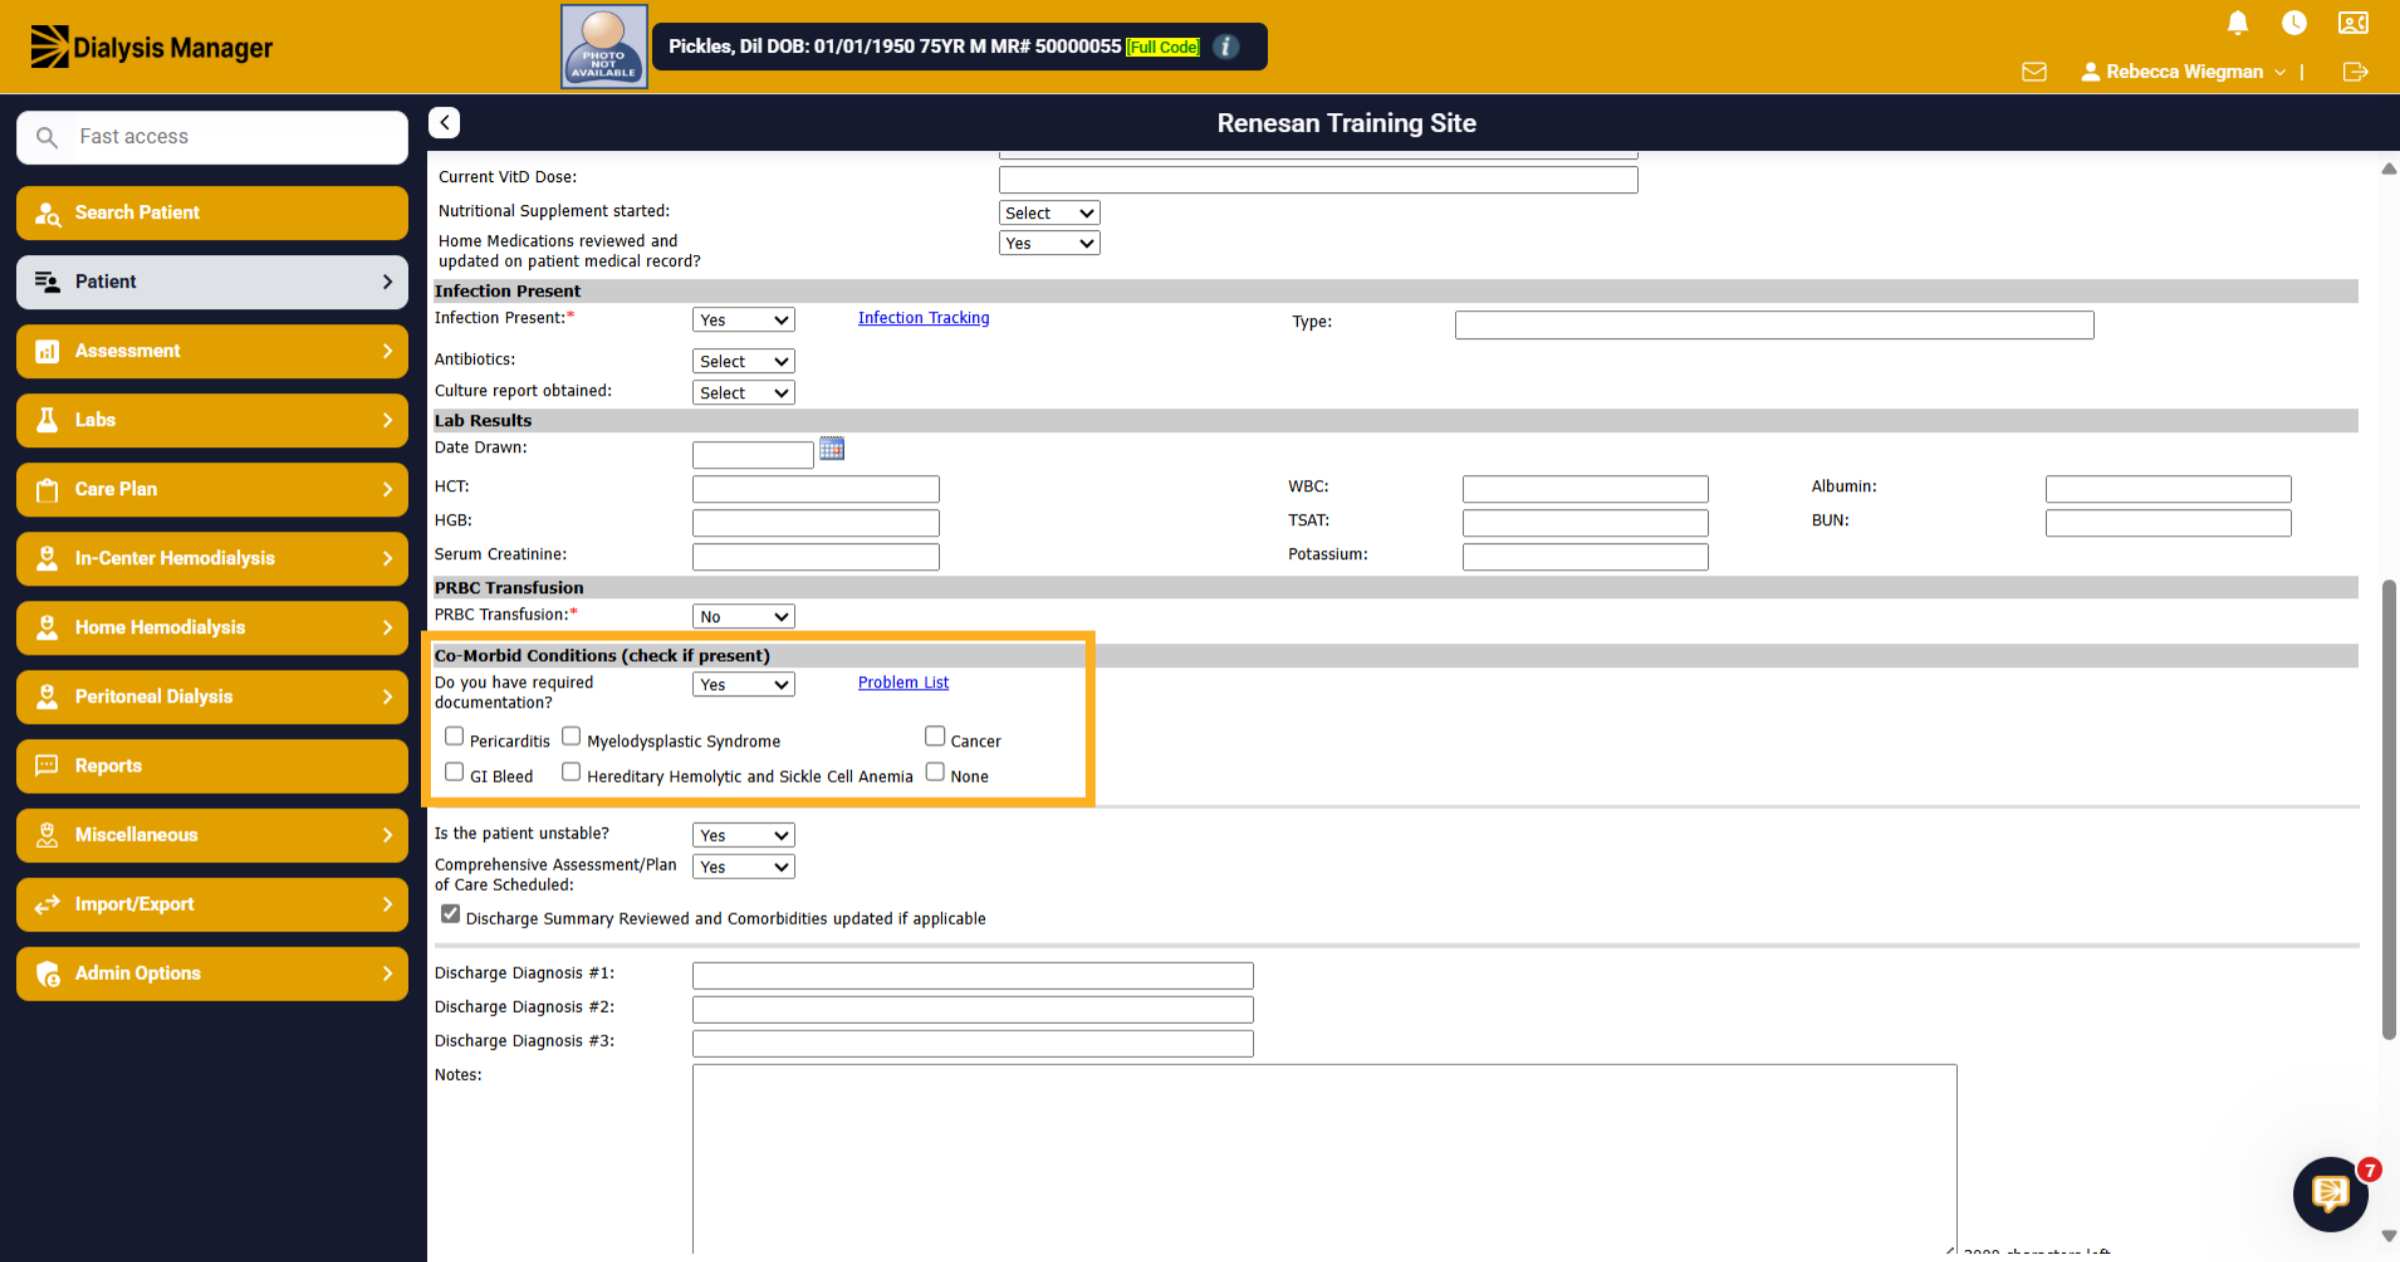The height and width of the screenshot is (1262, 2400).
Task: Check the Cancer checkbox
Action: (x=935, y=737)
